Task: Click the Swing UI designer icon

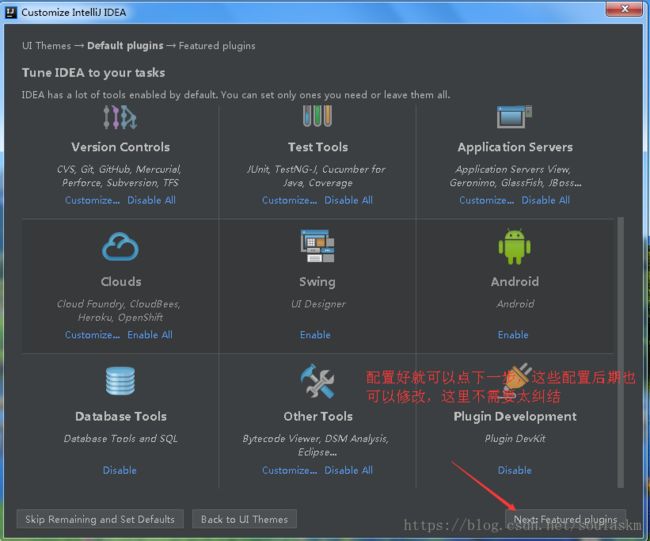Action: point(318,246)
